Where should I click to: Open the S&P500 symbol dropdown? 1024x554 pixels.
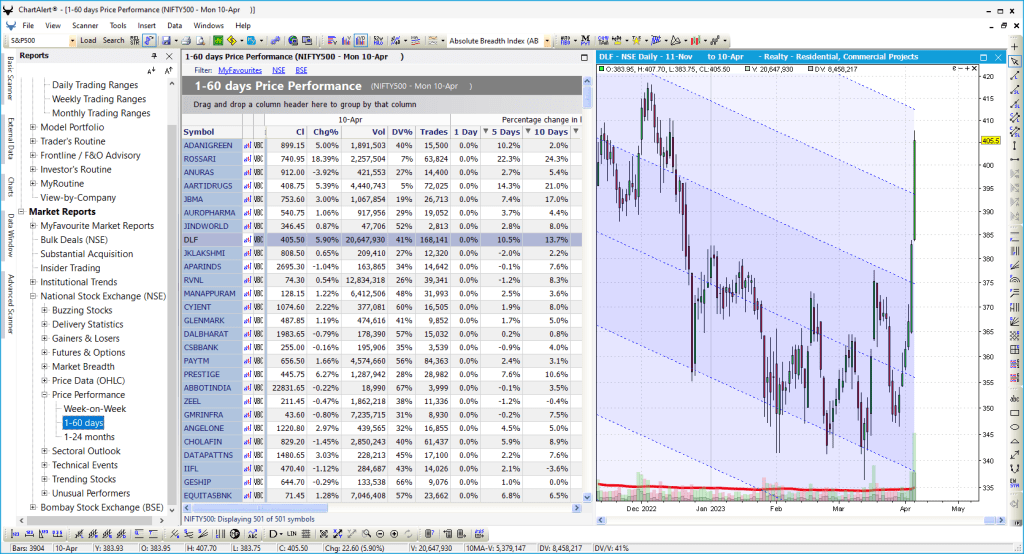pyautogui.click(x=72, y=41)
